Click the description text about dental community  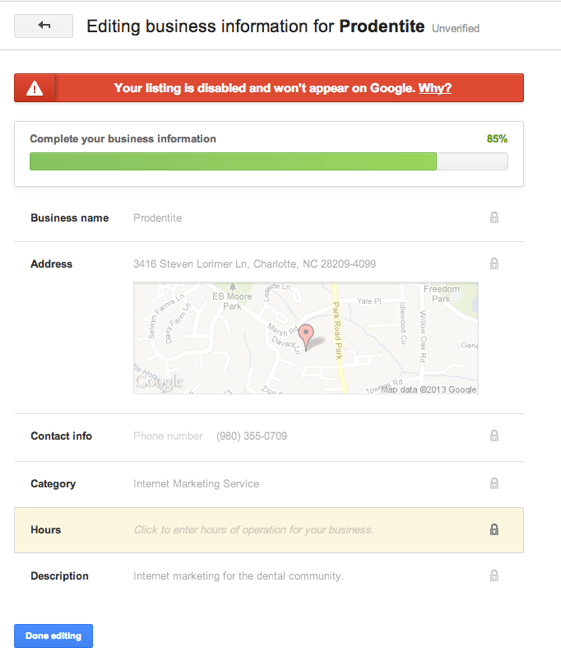pos(239,576)
